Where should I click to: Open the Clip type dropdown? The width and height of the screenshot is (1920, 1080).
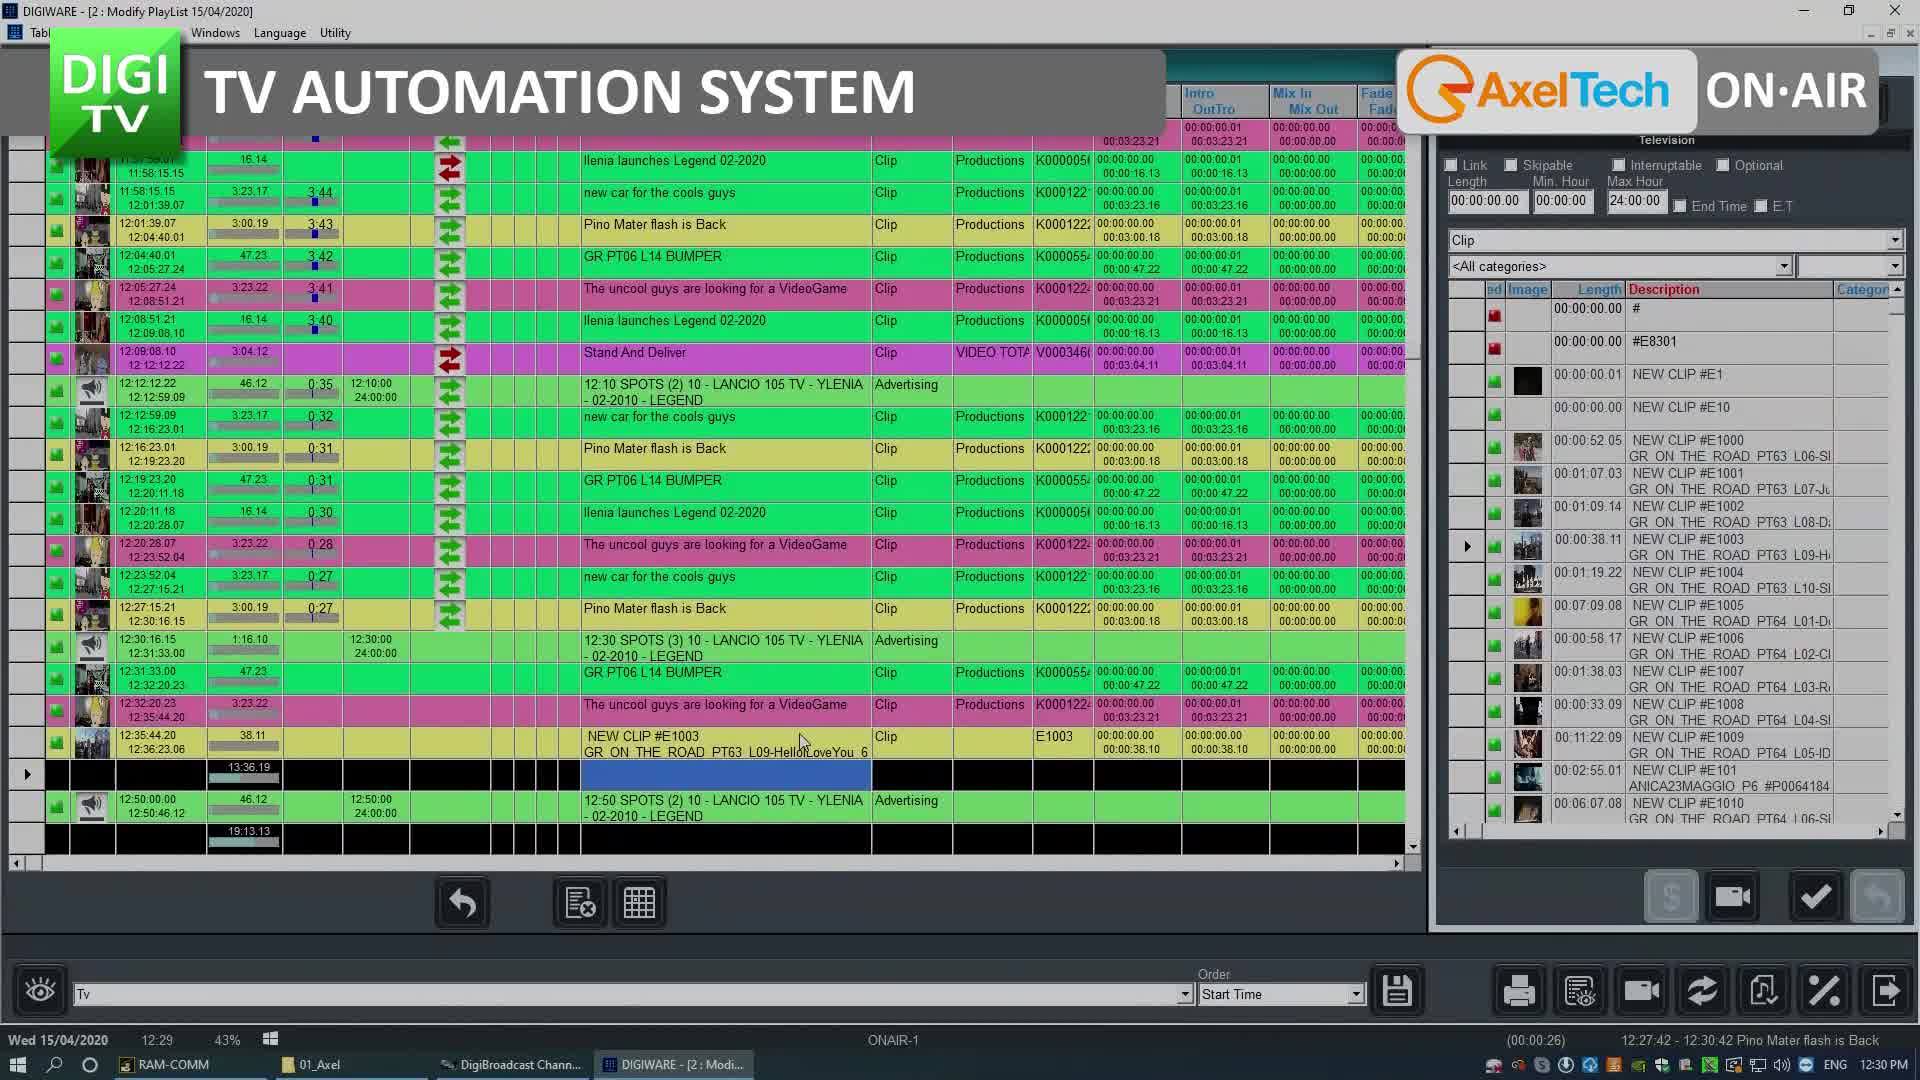pos(1895,240)
